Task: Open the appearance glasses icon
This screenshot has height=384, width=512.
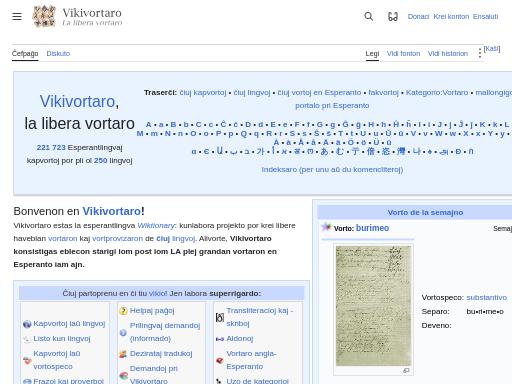Action: 393,16
